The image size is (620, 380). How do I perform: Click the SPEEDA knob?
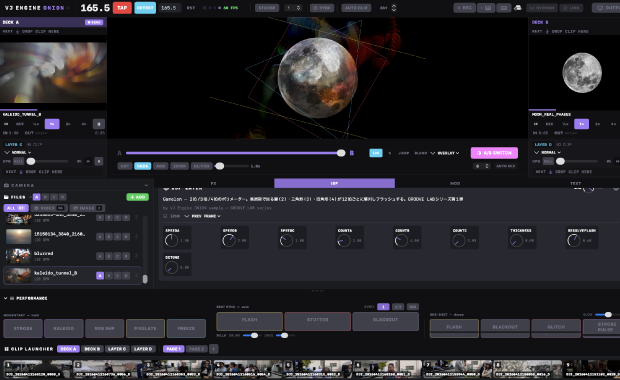point(171,240)
